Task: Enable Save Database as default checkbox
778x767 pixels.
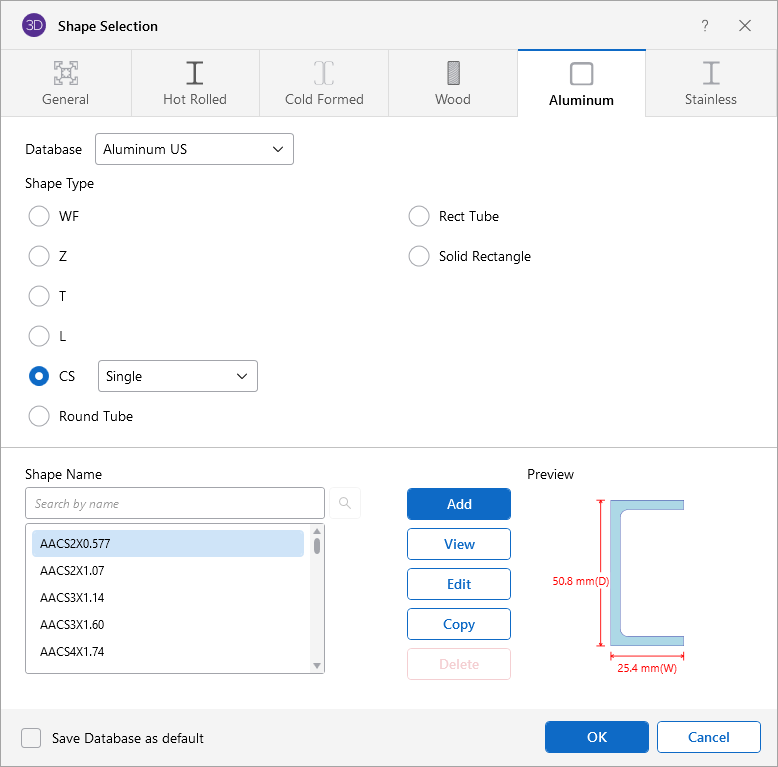Action: (x=33, y=738)
